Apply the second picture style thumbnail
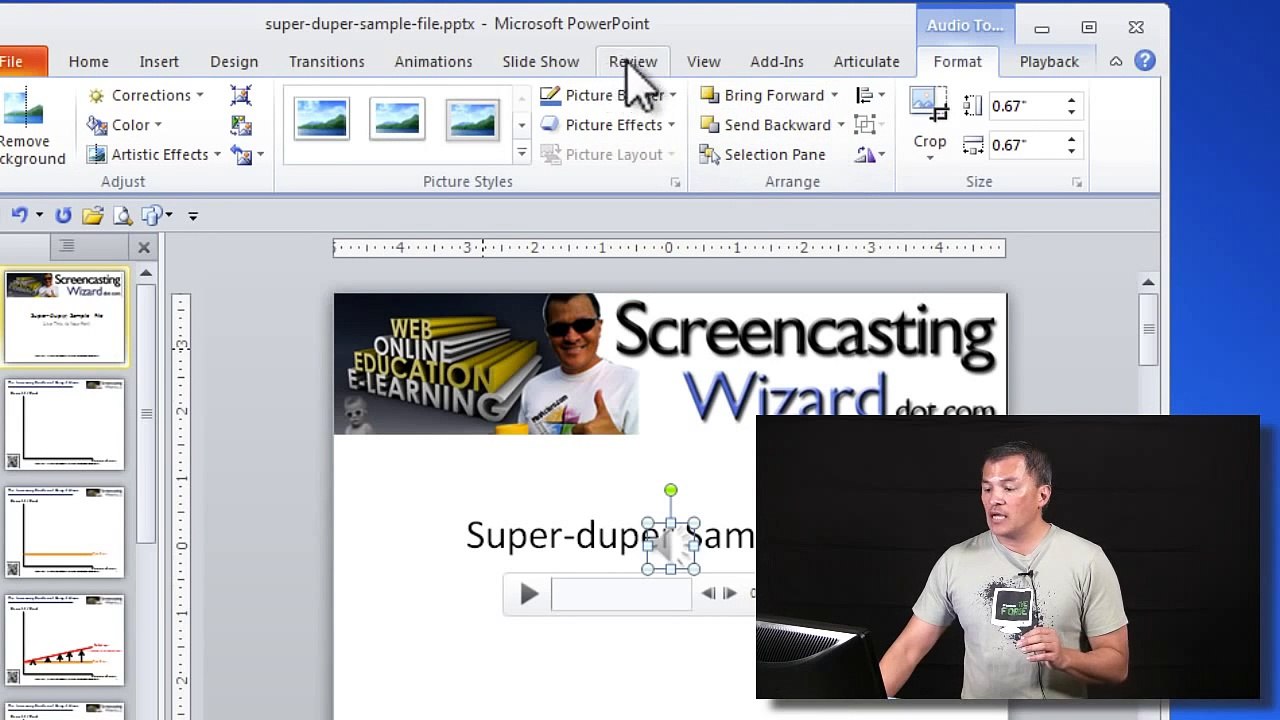Screen dimensions: 1280x720 click(x=396, y=119)
